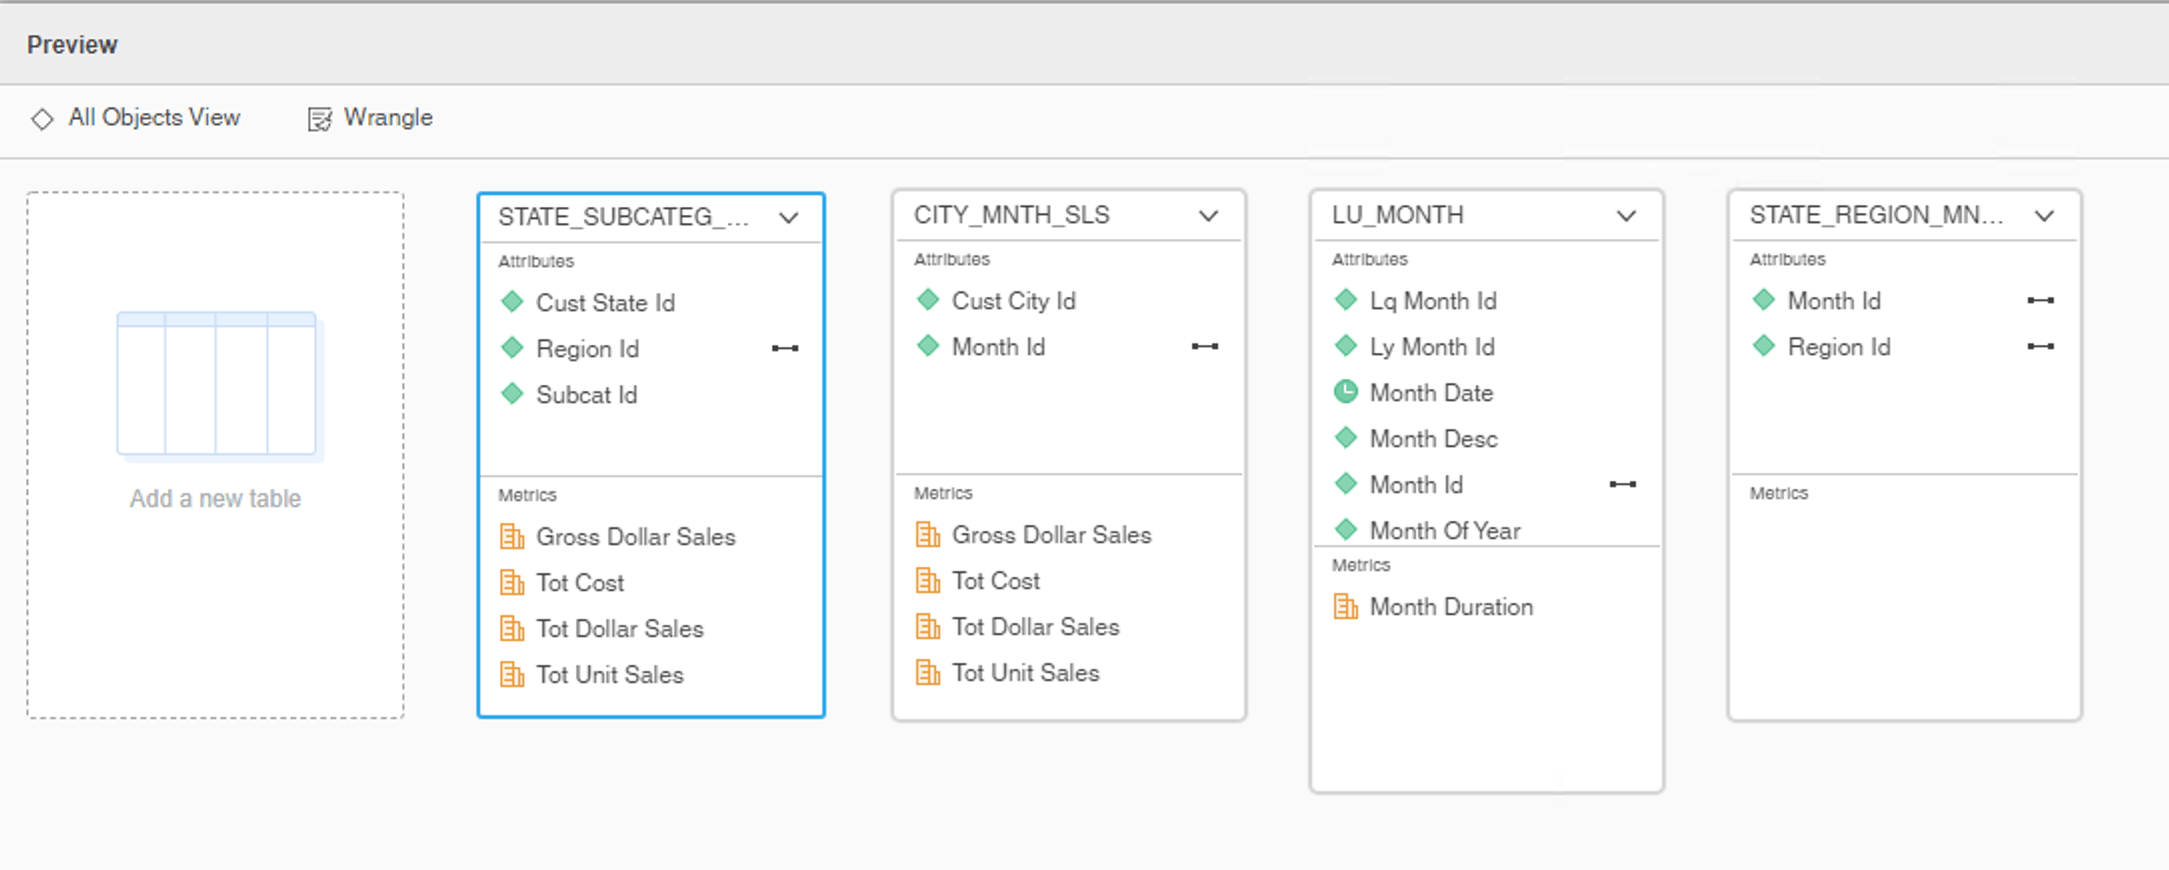
Task: Click the Gross Dollar Sales metric icon in STATE_SUBCATEG
Action: pos(512,536)
